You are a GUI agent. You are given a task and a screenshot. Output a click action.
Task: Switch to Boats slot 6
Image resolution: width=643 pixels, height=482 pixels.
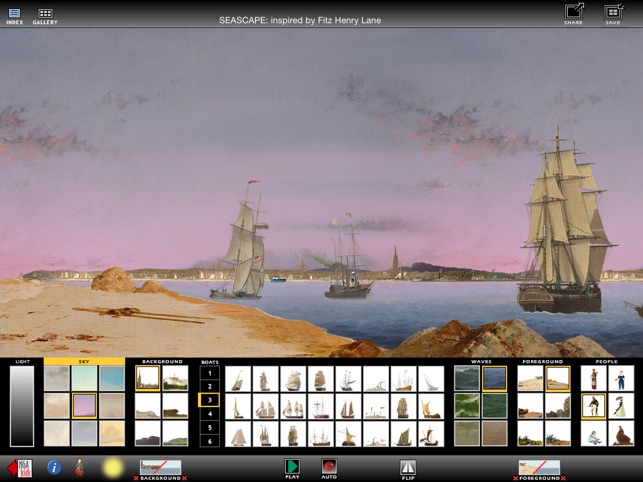(210, 441)
